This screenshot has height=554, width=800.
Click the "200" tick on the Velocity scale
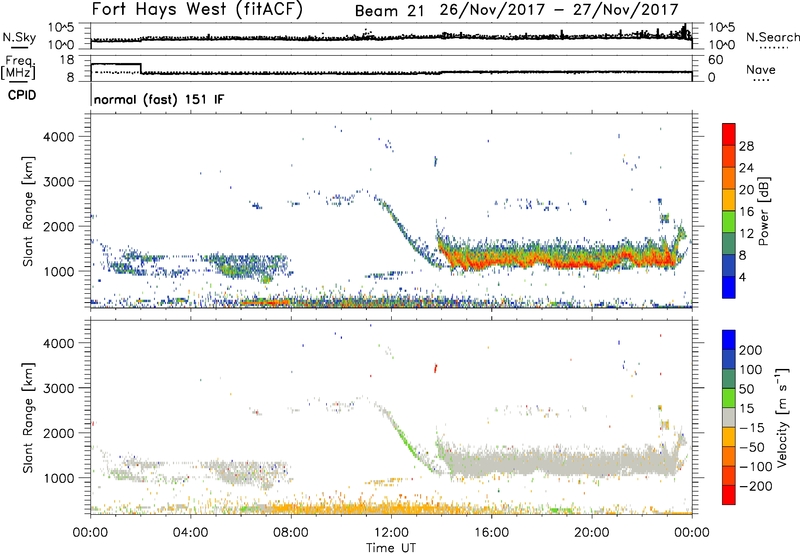coord(751,350)
